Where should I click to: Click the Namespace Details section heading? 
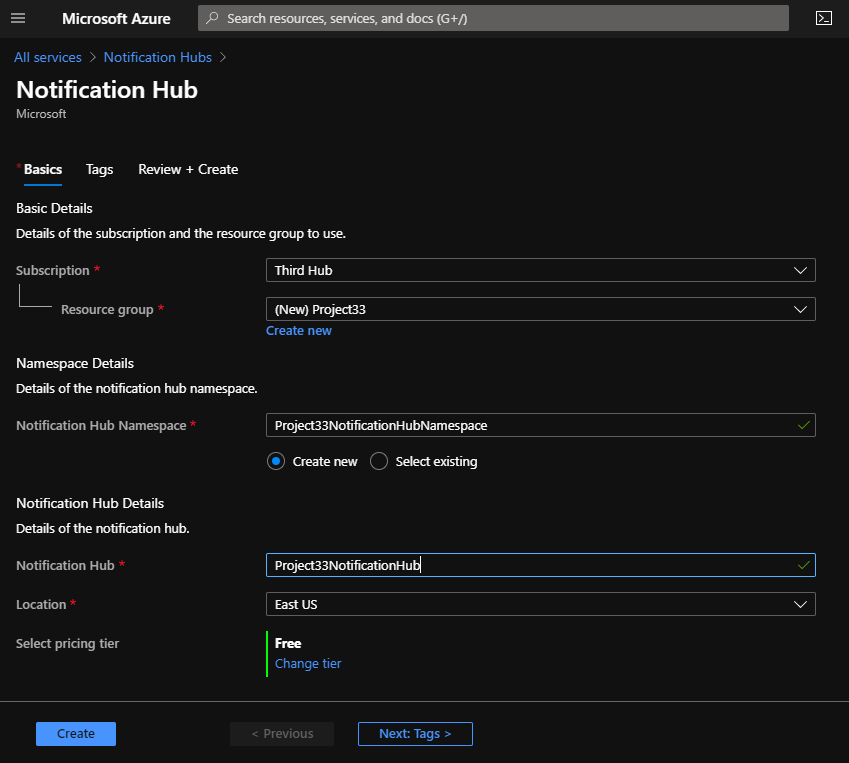click(x=75, y=363)
